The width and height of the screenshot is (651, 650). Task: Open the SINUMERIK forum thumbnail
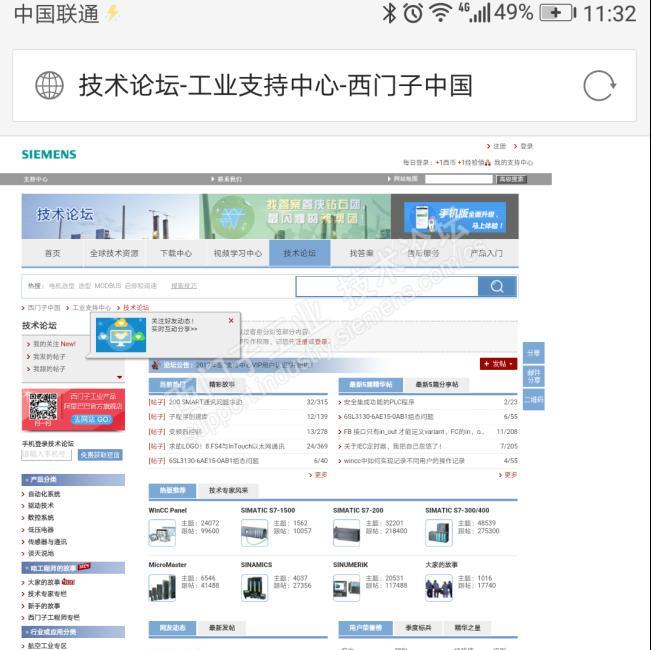[347, 588]
